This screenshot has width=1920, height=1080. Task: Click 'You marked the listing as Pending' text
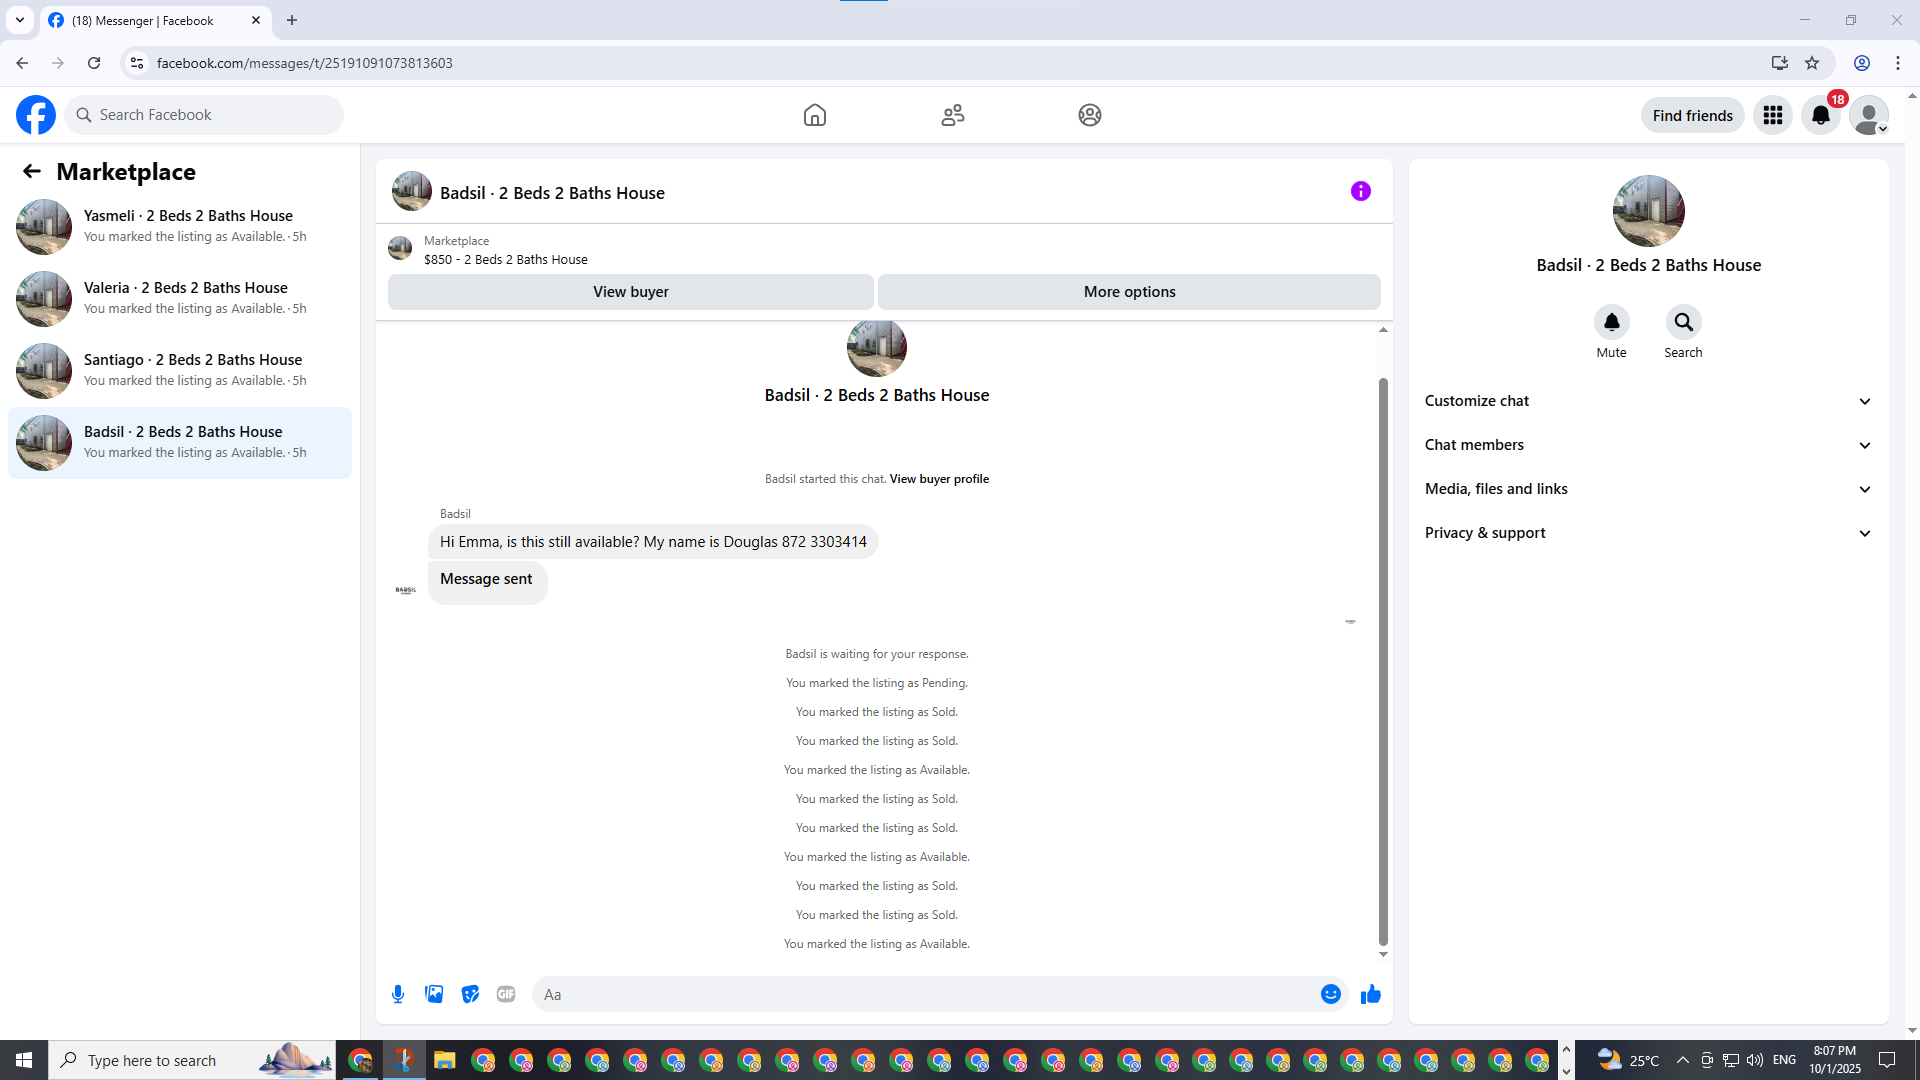pos(877,683)
